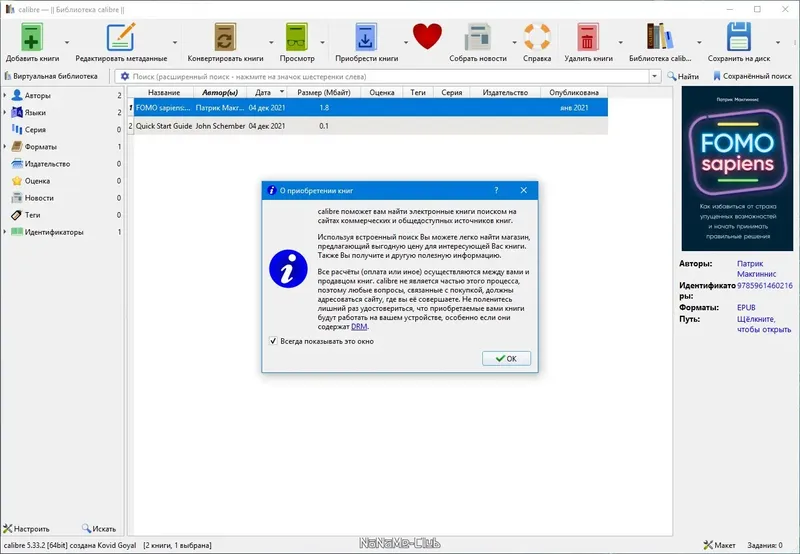
Task: Select FOMO sapiens book row
Action: (x=367, y=108)
